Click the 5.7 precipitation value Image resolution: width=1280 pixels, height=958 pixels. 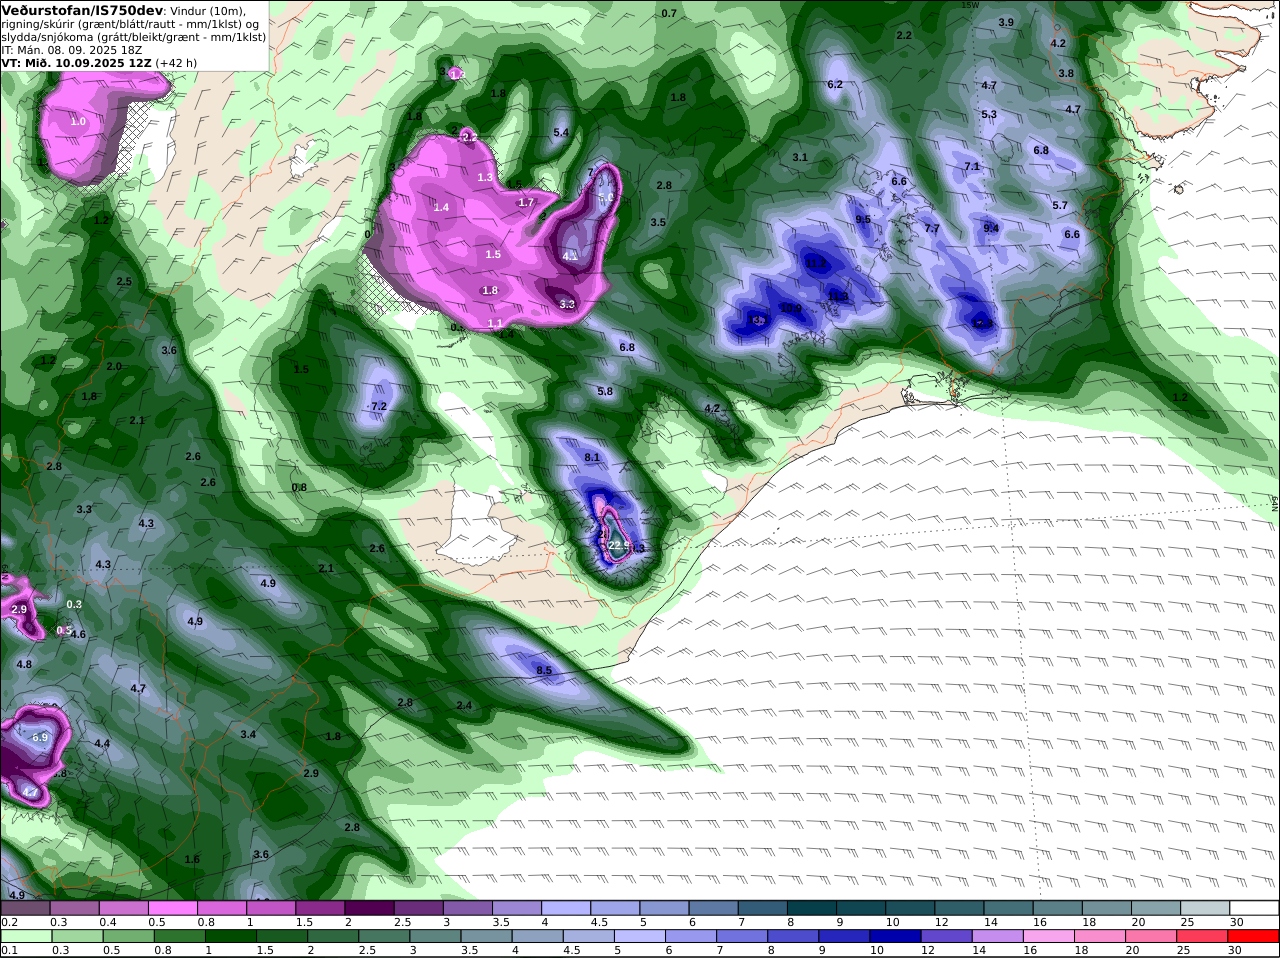(1060, 205)
